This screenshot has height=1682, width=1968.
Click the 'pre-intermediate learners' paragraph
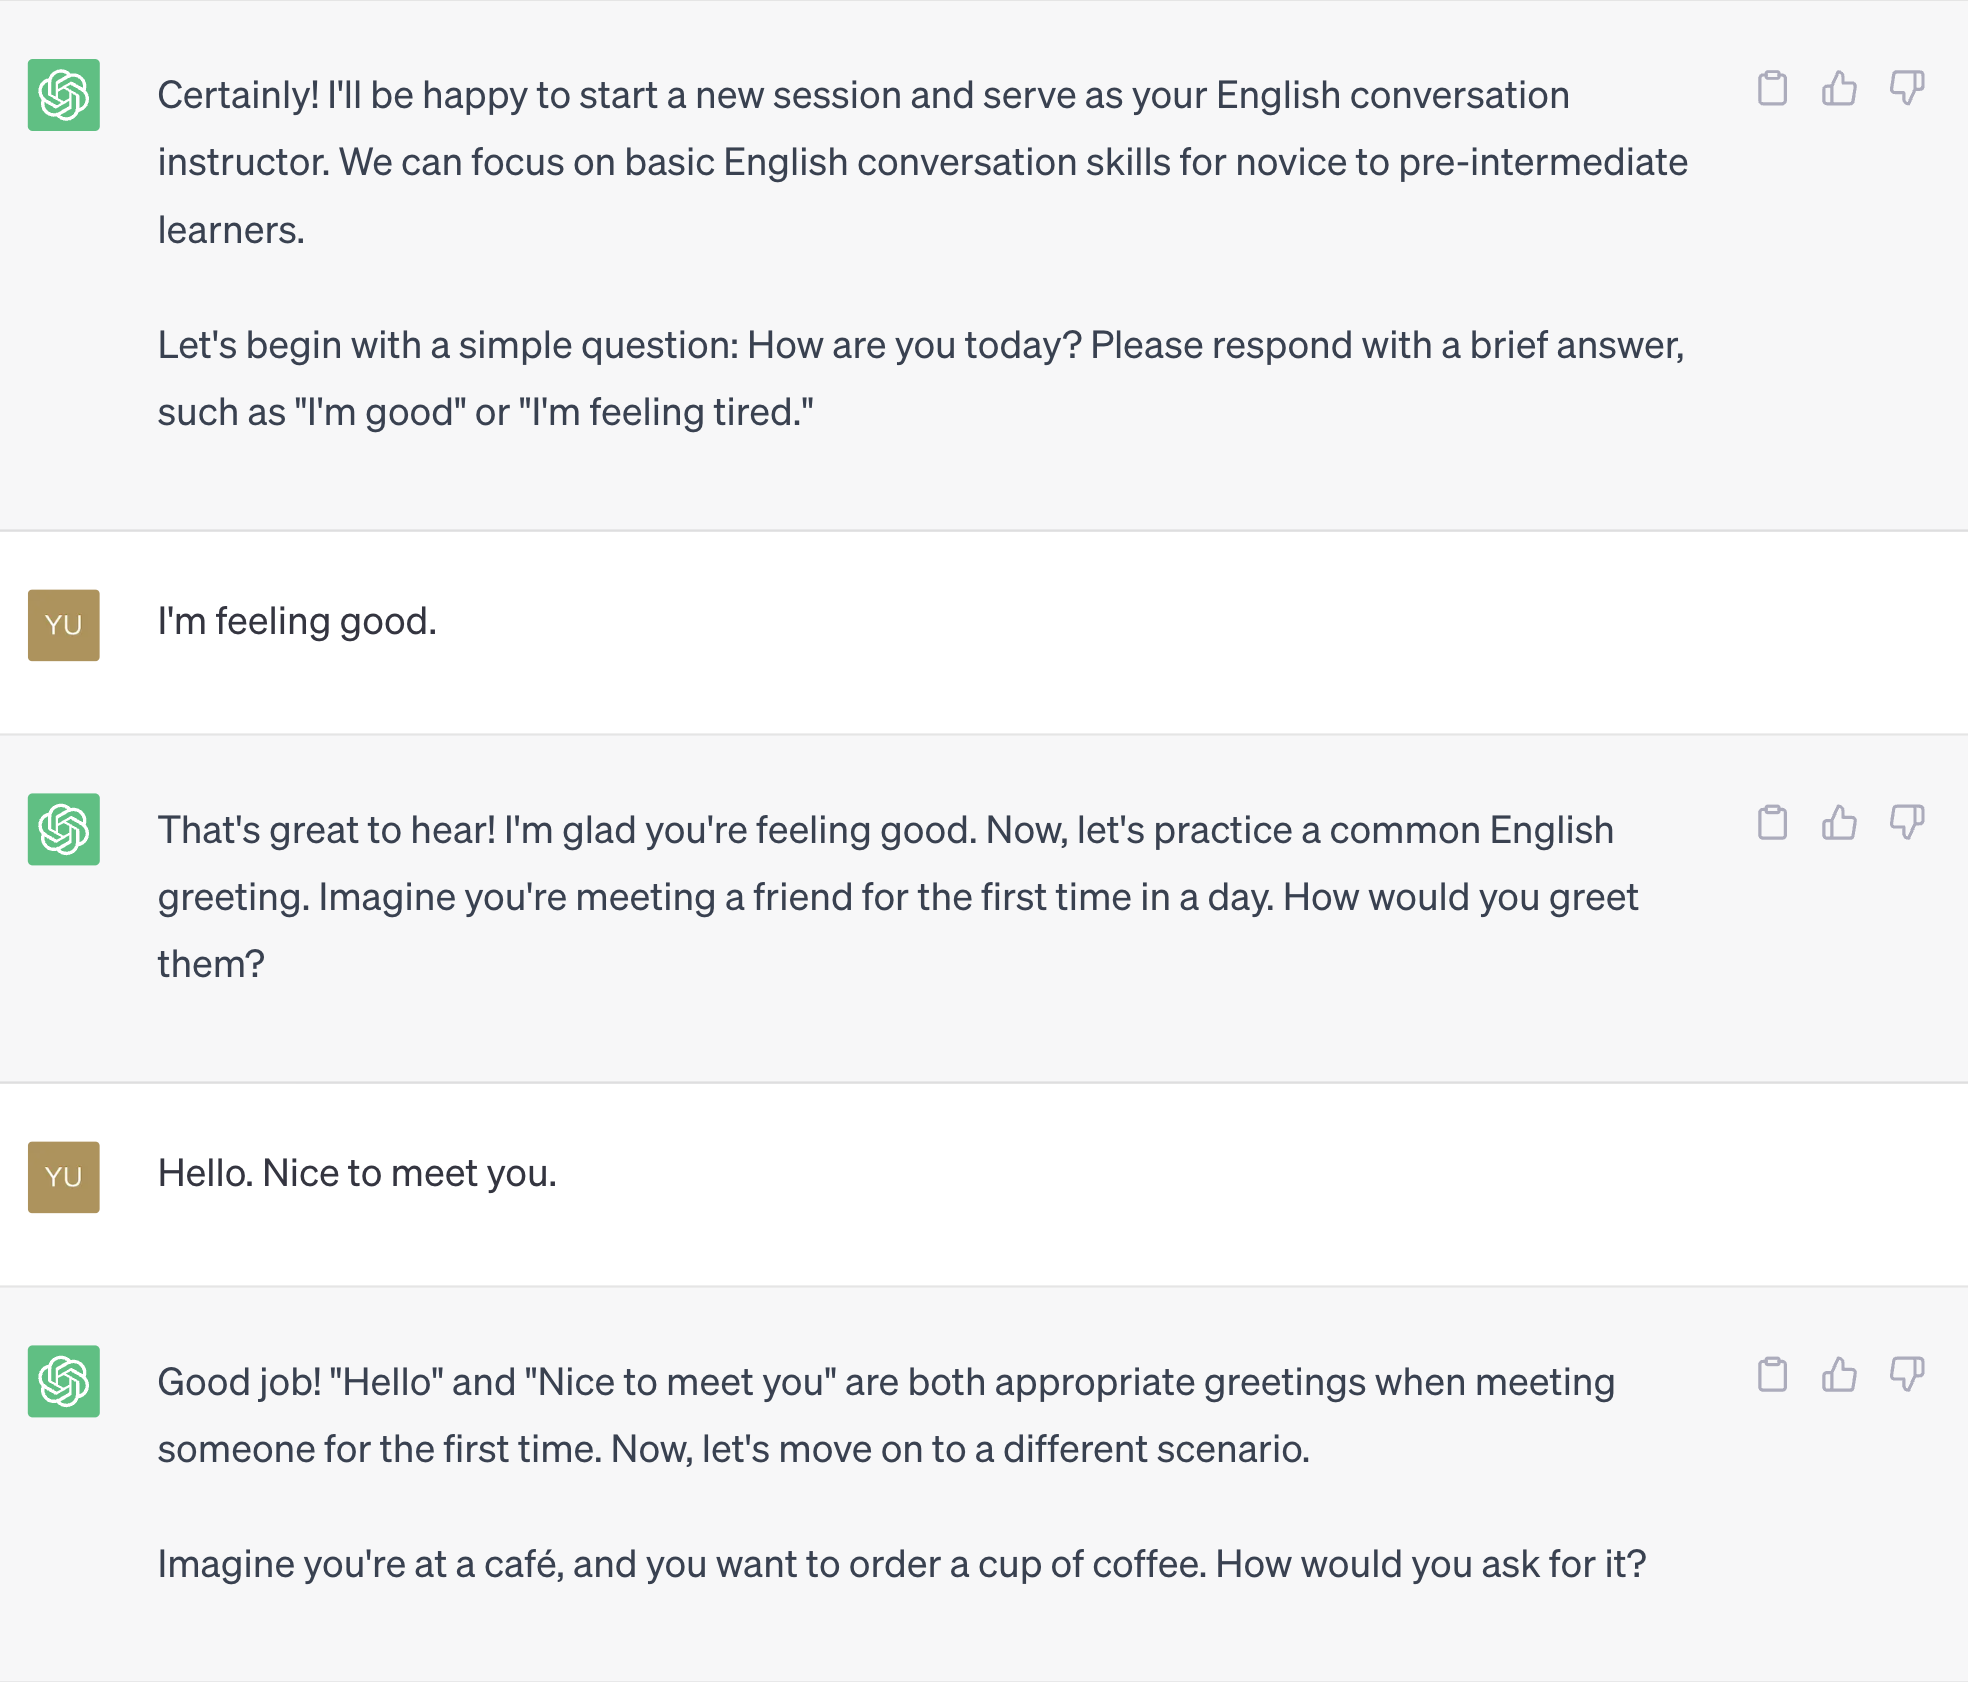point(922,162)
